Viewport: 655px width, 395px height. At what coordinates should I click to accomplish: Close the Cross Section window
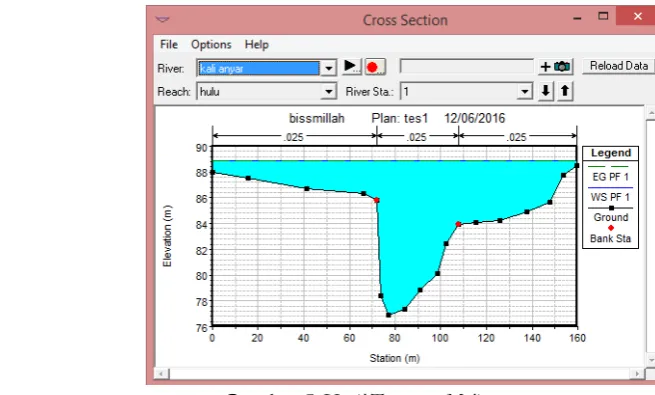(637, 16)
